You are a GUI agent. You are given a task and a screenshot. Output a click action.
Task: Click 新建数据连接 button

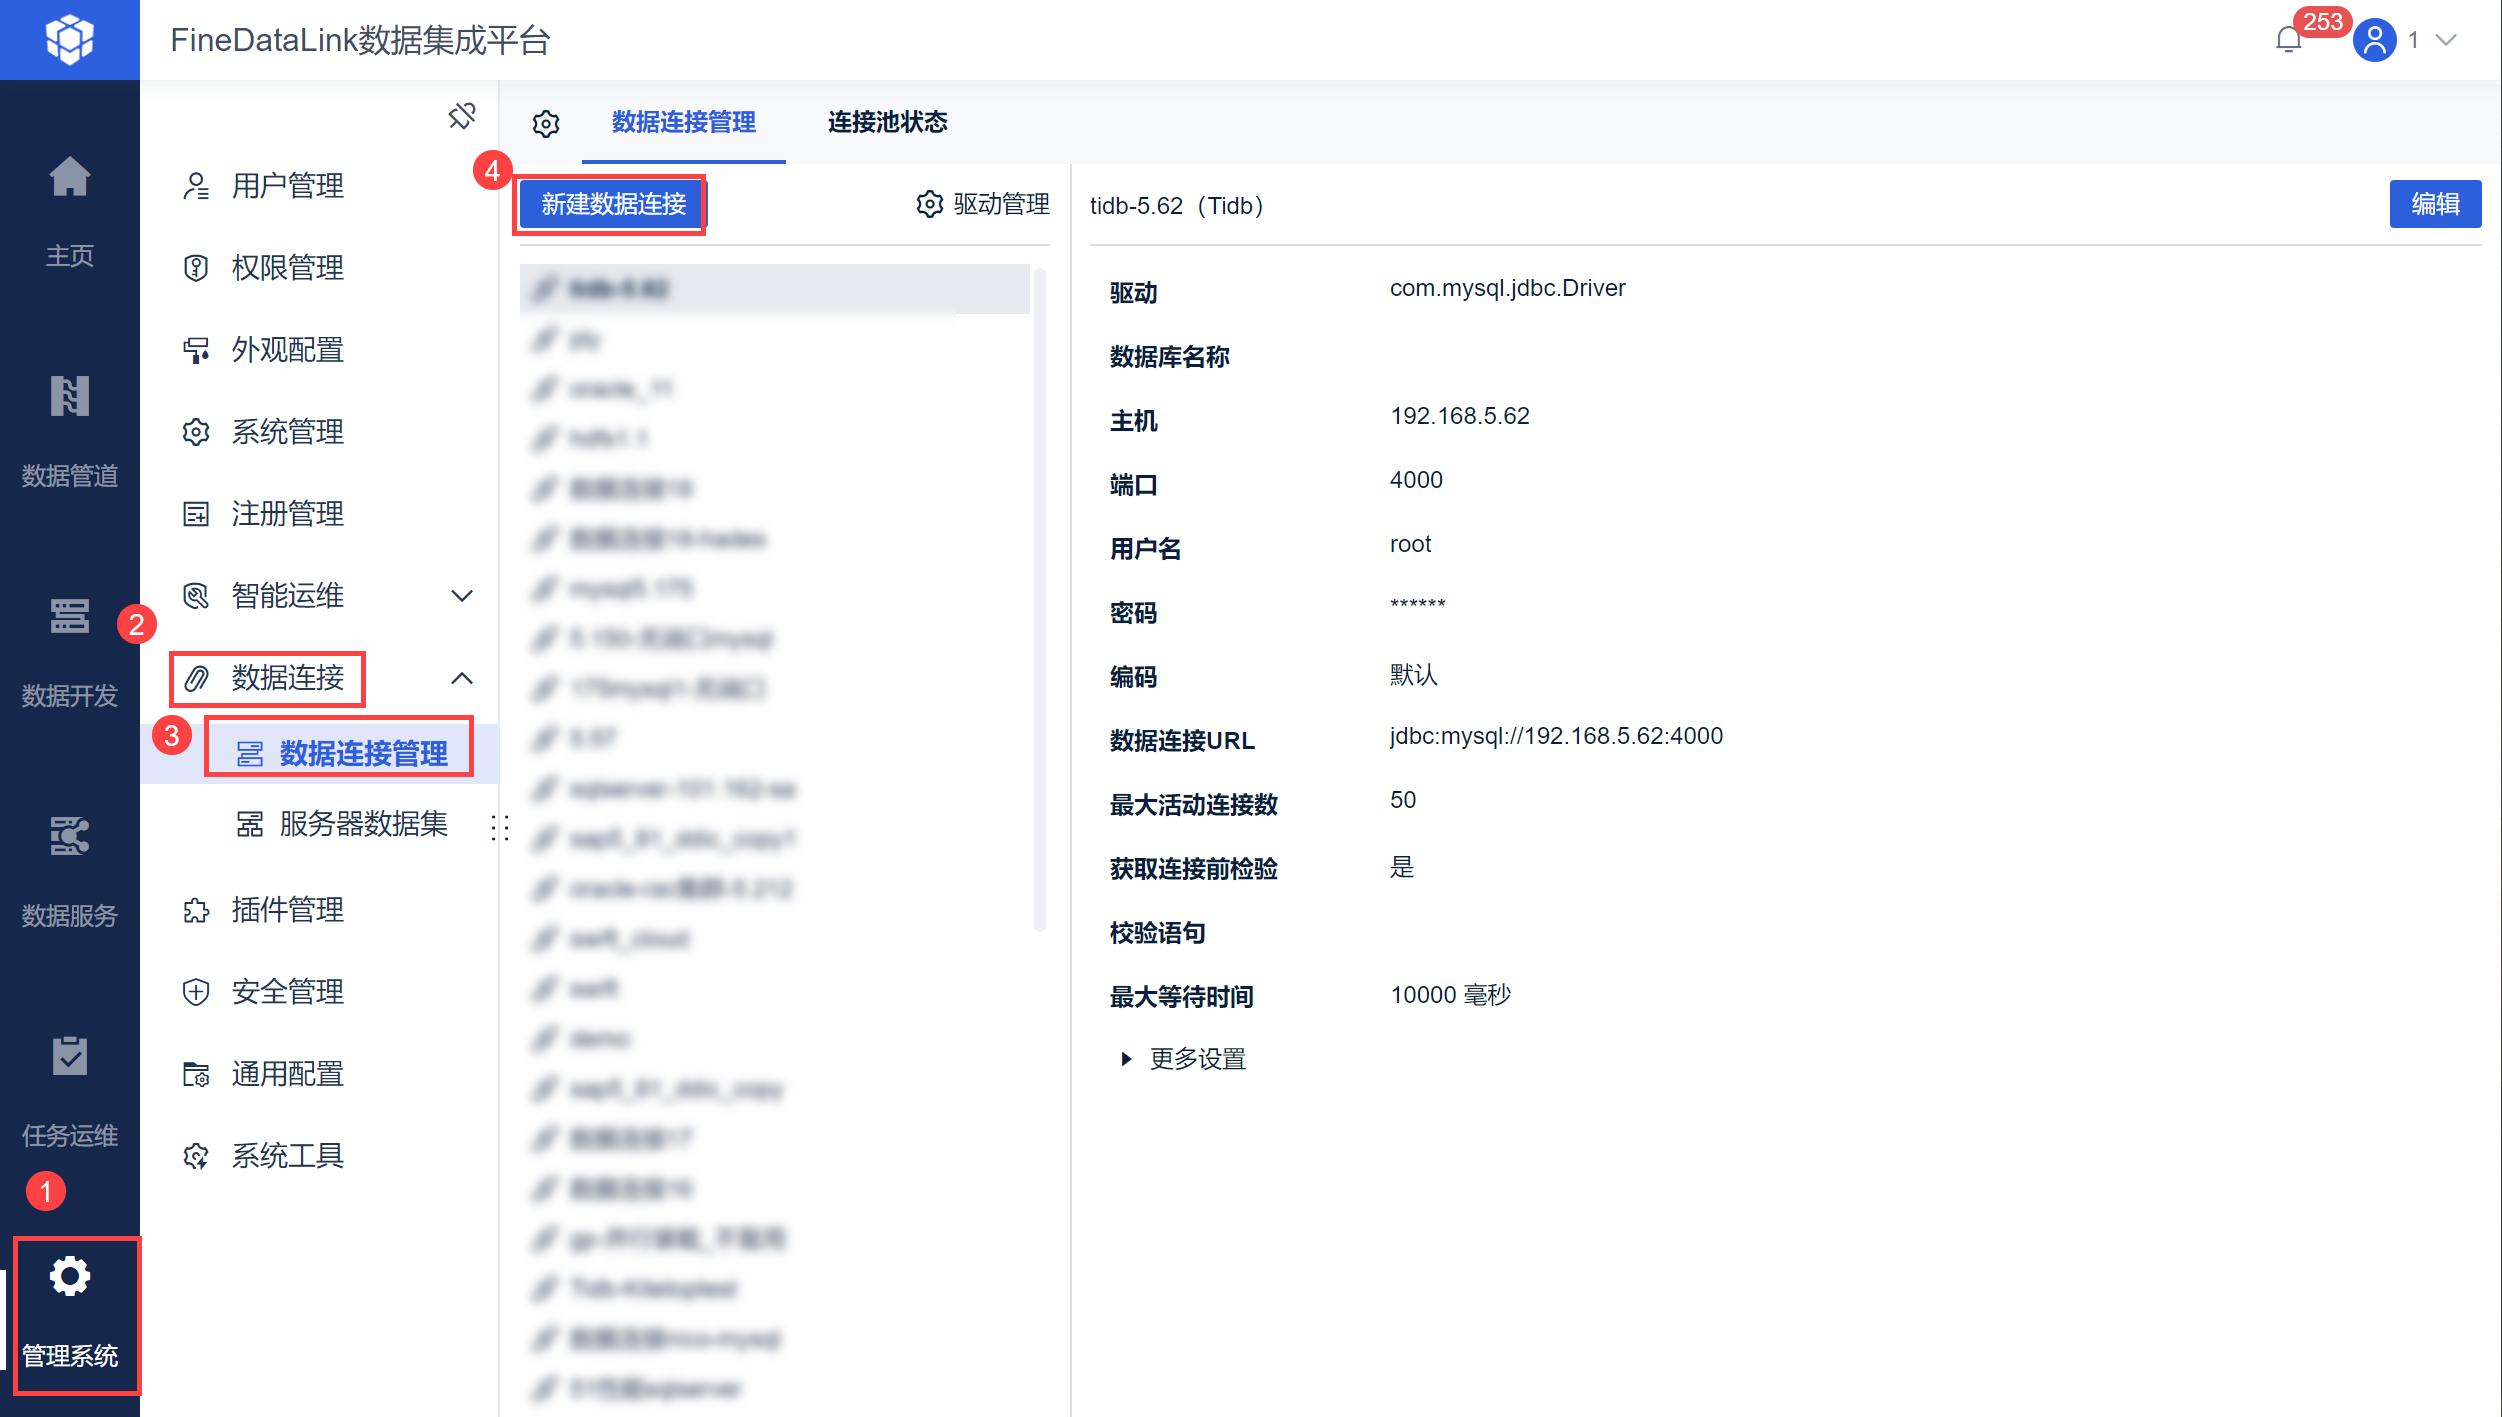pyautogui.click(x=613, y=204)
